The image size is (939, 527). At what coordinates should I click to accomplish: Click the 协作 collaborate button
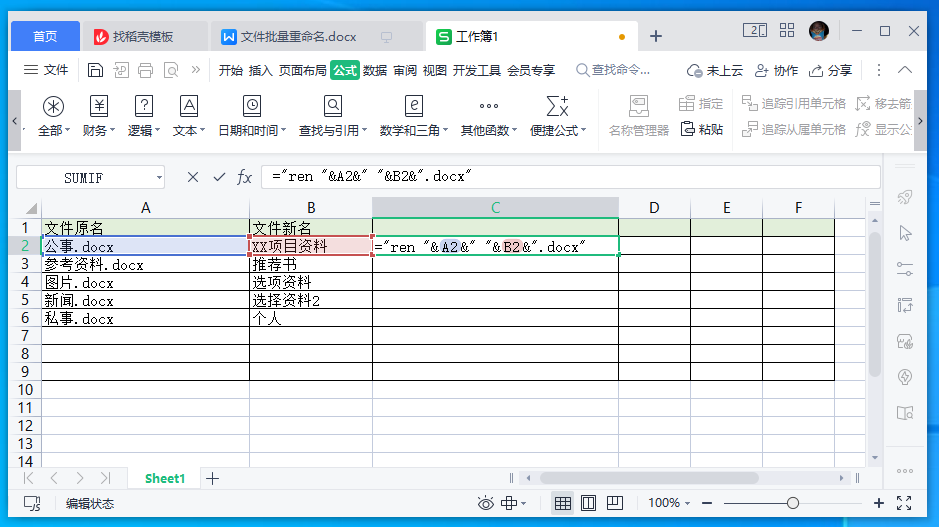(776, 71)
